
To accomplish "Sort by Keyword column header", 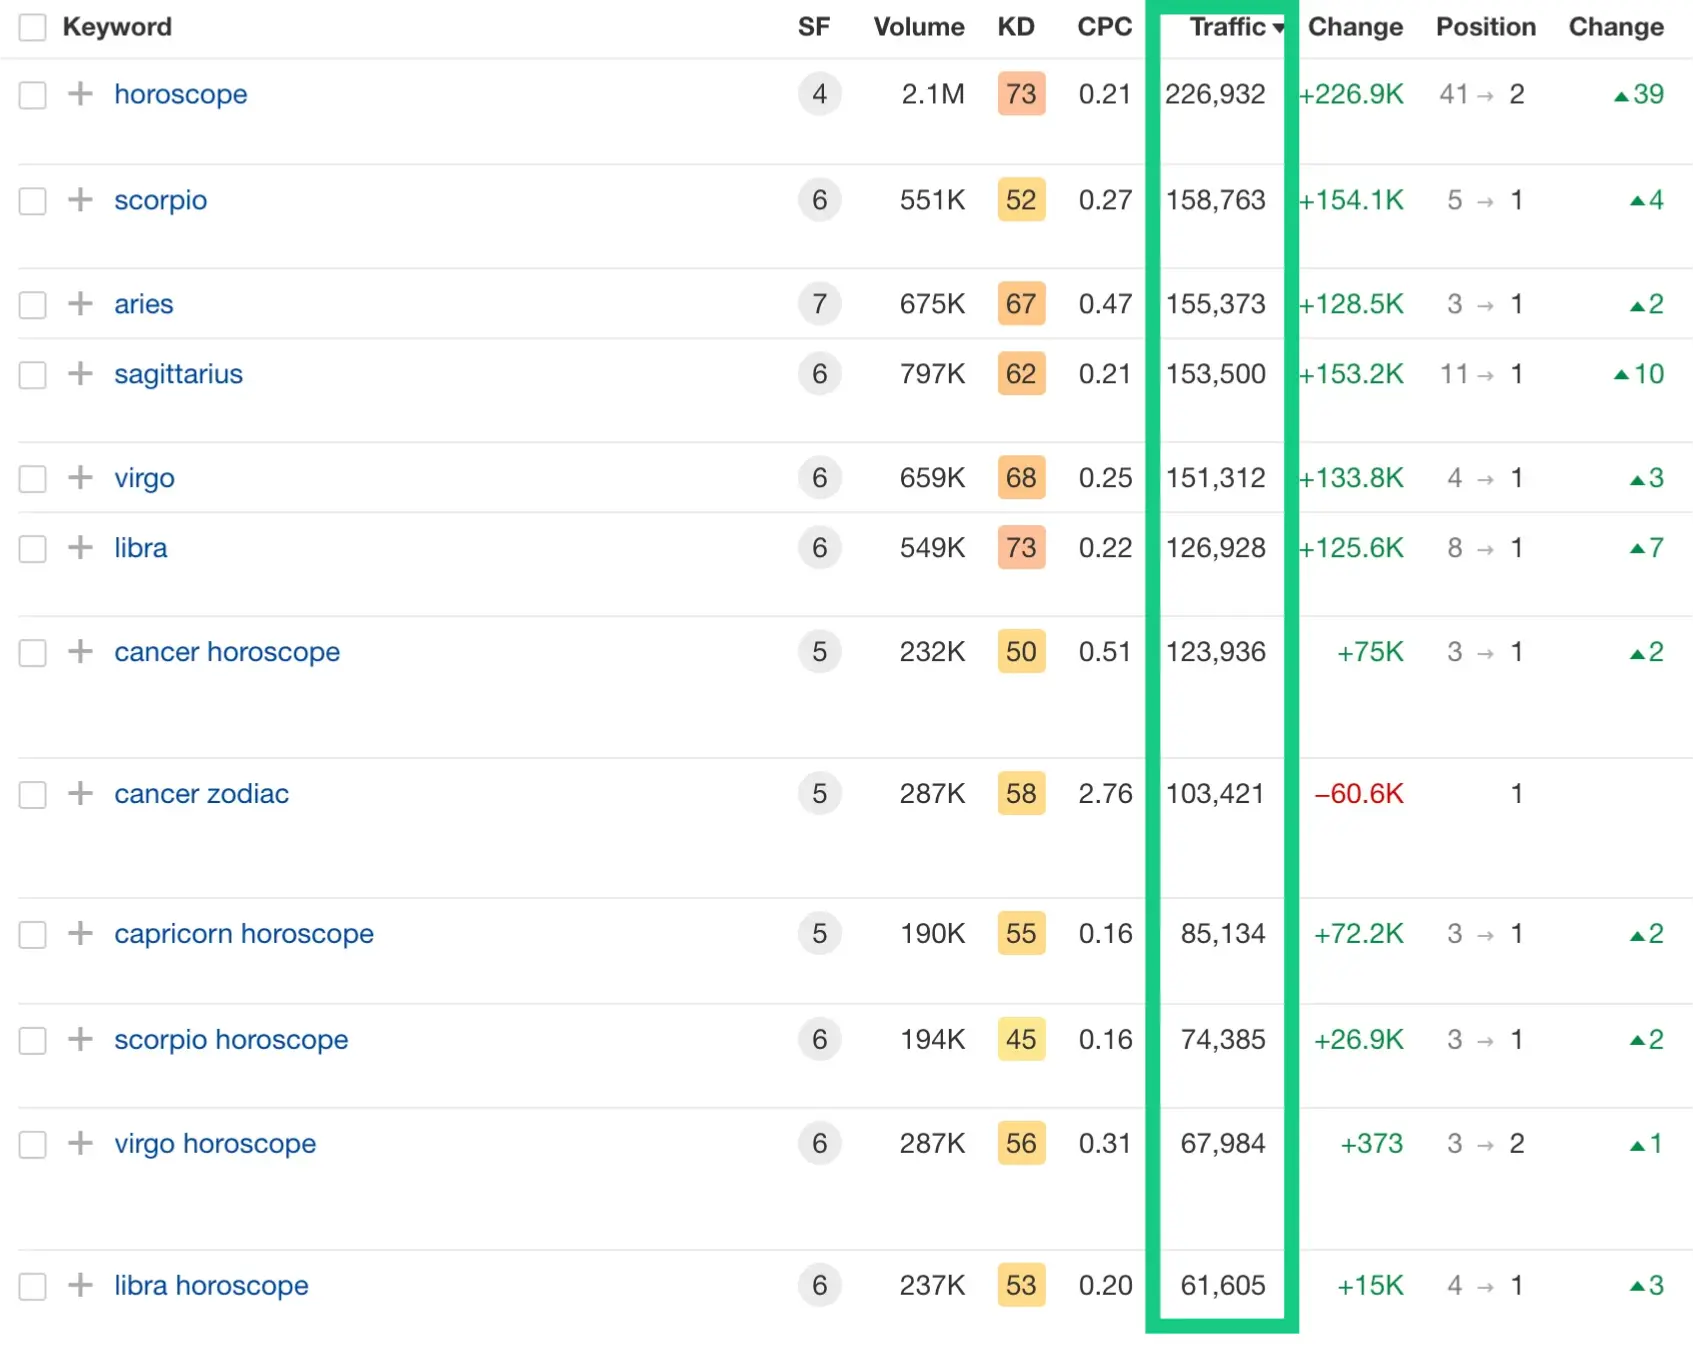I will pos(117,27).
